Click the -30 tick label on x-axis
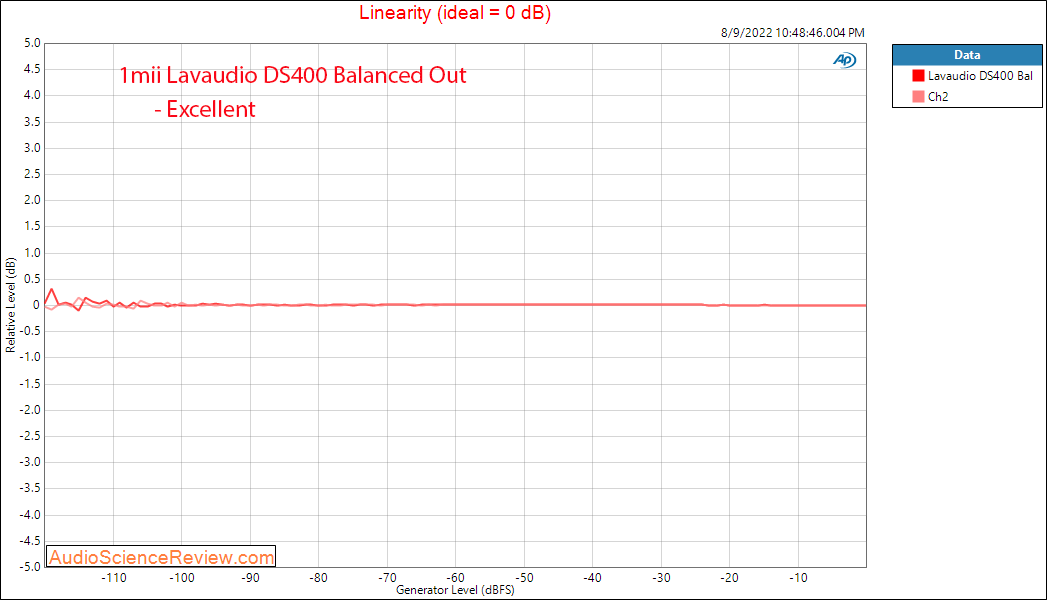The width and height of the screenshot is (1047, 600). coord(661,578)
